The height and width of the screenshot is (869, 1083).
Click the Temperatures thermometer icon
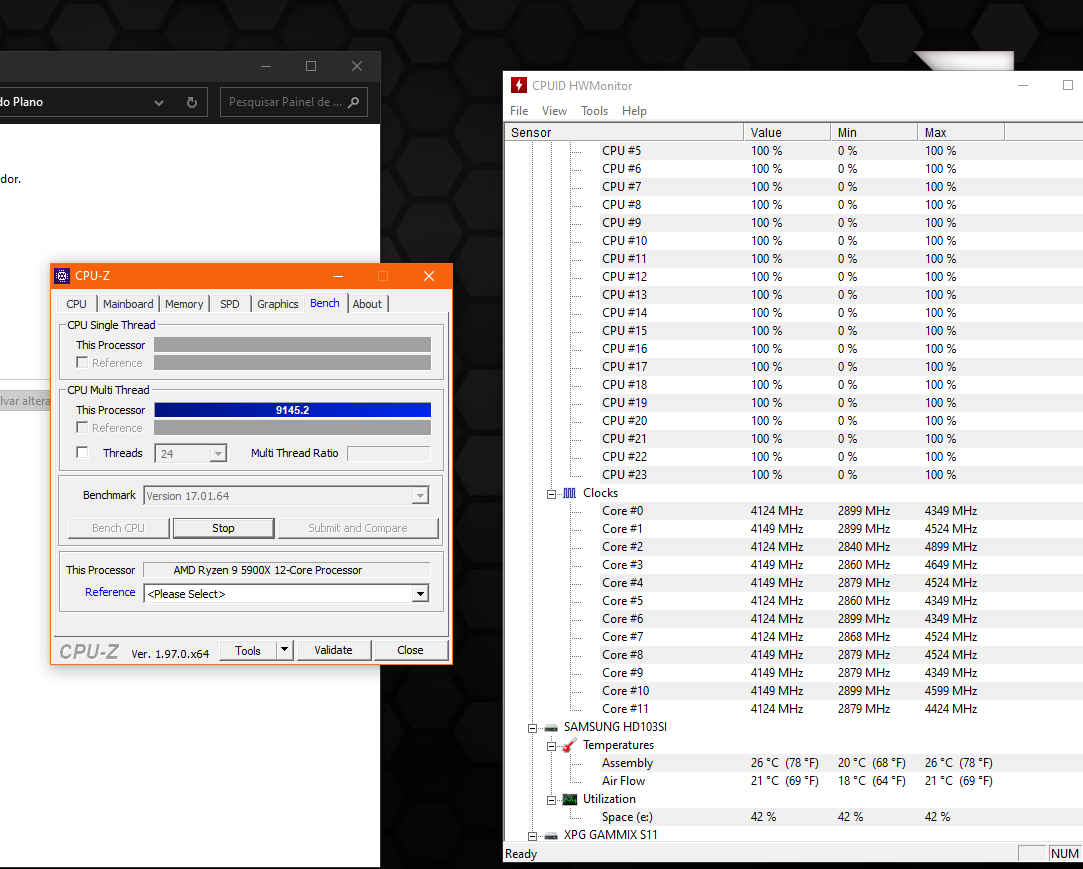pyautogui.click(x=569, y=745)
